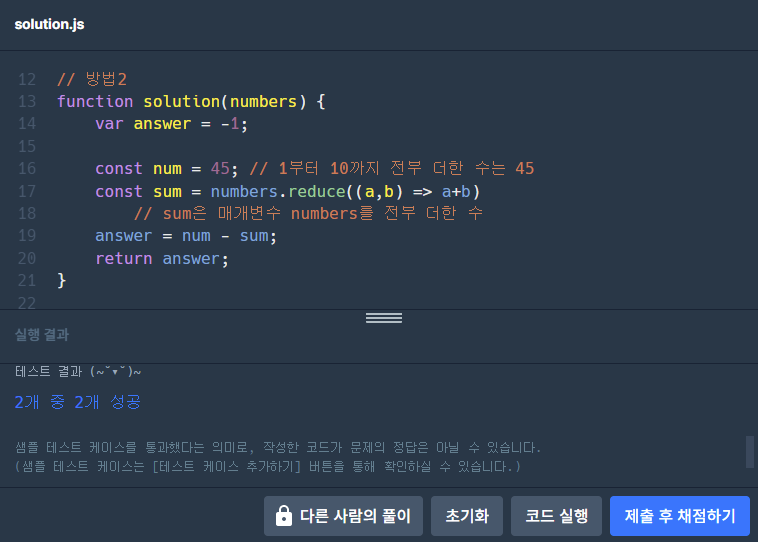Screen dimensions: 758x542
Task: Click the 테스트 케이스 추가하기 hint line
Action: click(x=268, y=467)
